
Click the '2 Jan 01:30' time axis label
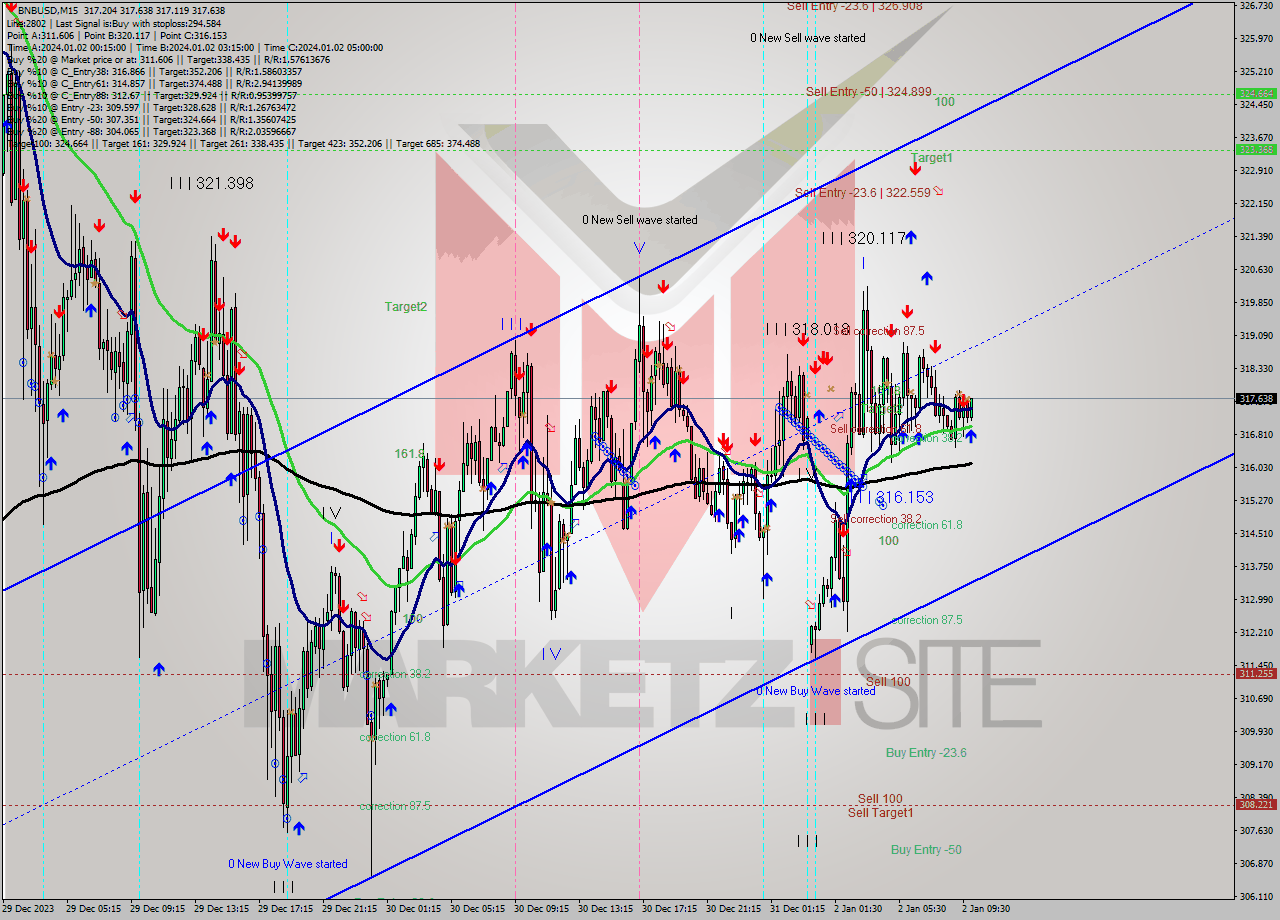(858, 909)
